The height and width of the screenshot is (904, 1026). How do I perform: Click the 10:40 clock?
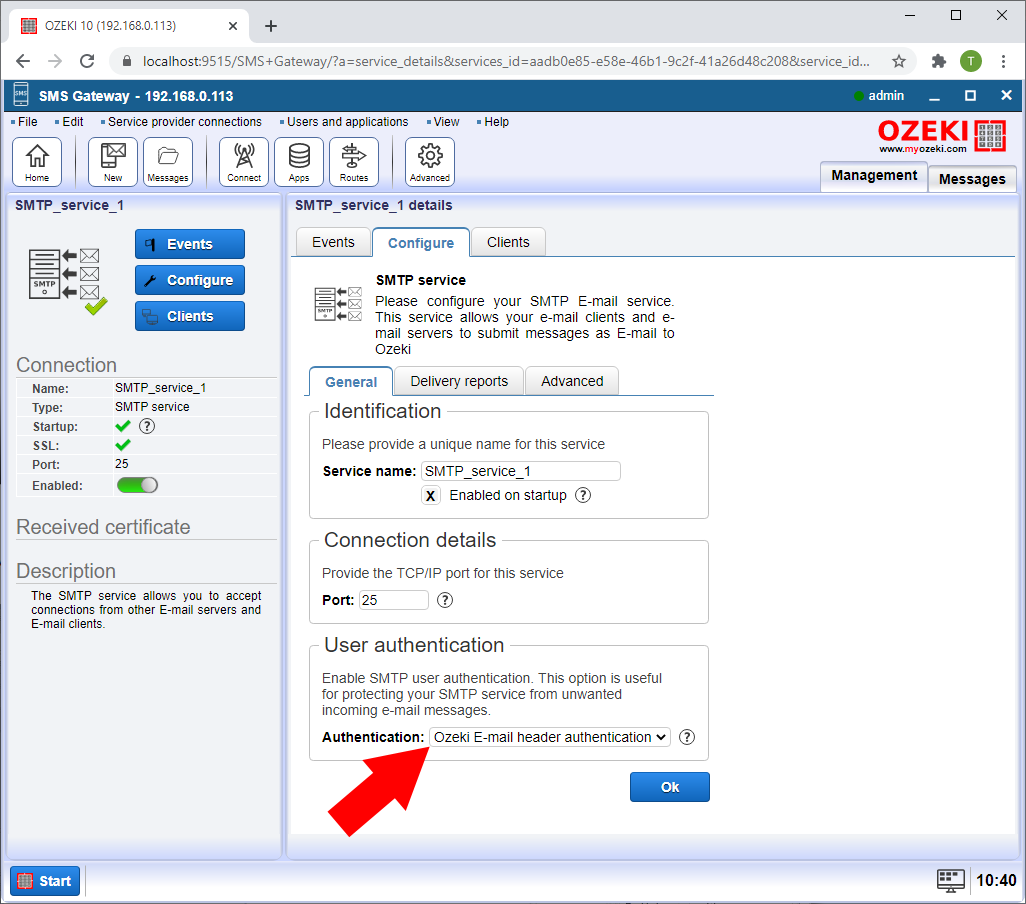coord(996,880)
